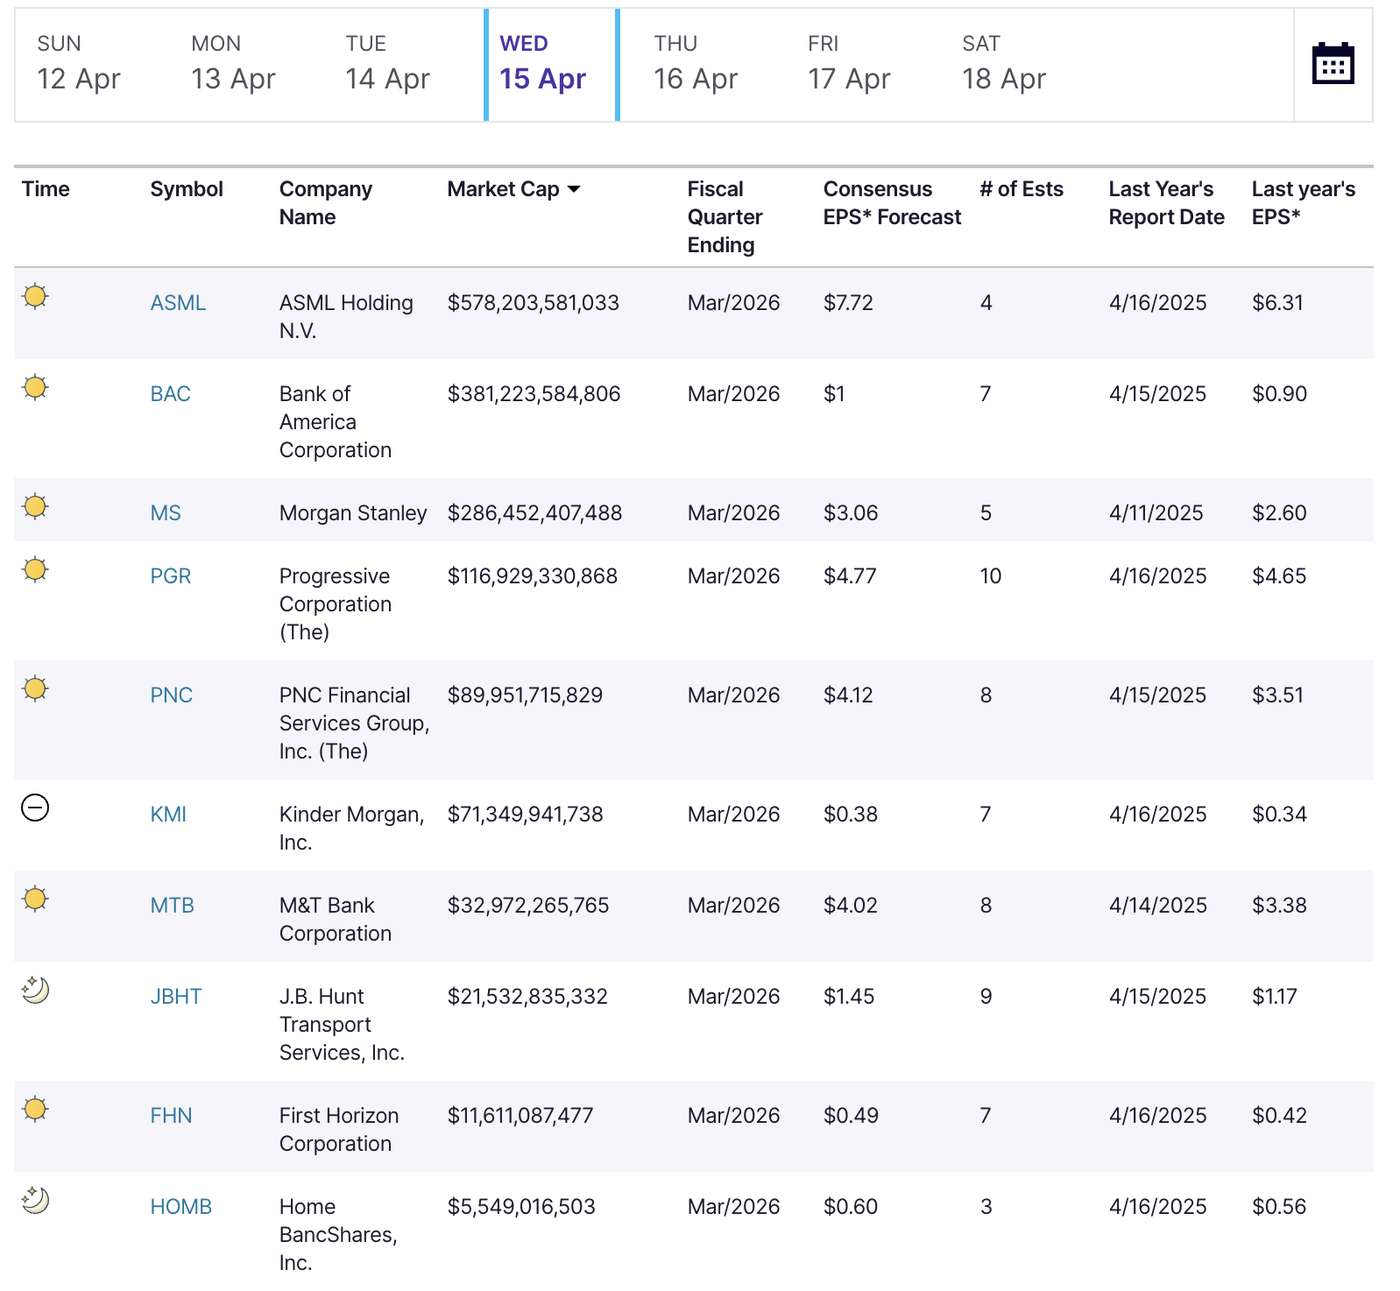The width and height of the screenshot is (1400, 1291).
Task: Click the company name Home BancShares, Inc.
Action: click(338, 1235)
